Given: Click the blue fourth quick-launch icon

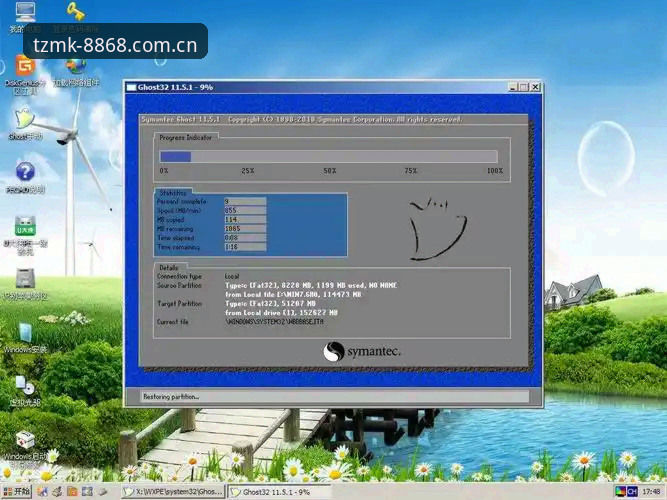Looking at the screenshot, I should point(87,491).
